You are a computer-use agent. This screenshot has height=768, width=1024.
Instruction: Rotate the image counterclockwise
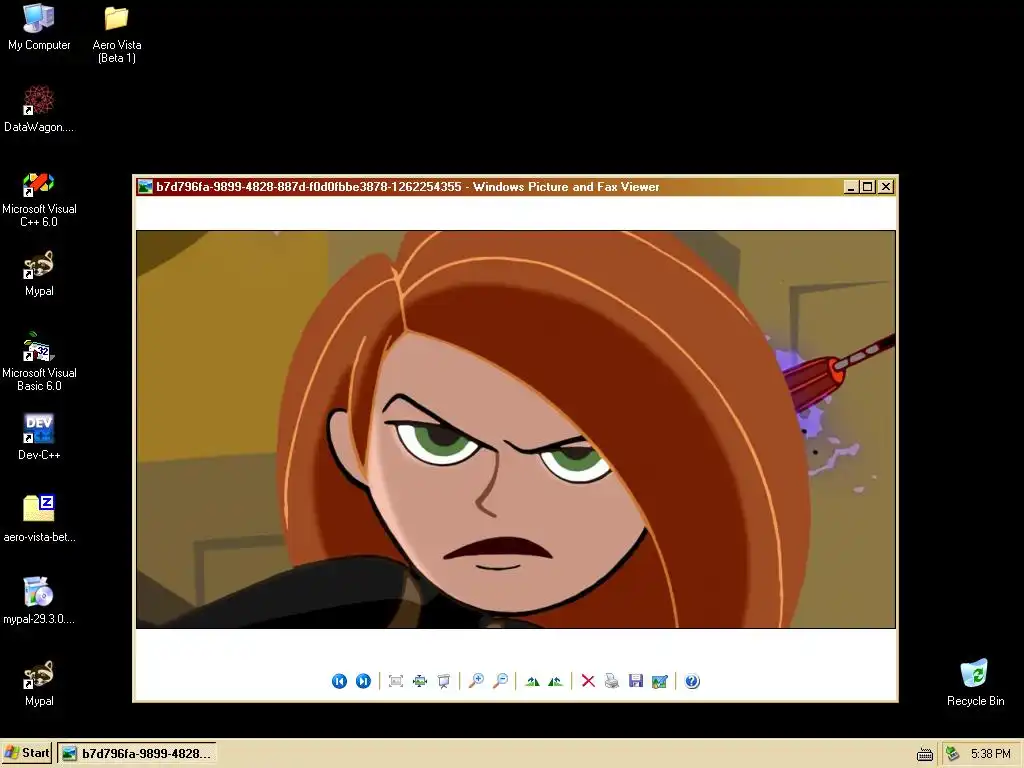coord(556,681)
